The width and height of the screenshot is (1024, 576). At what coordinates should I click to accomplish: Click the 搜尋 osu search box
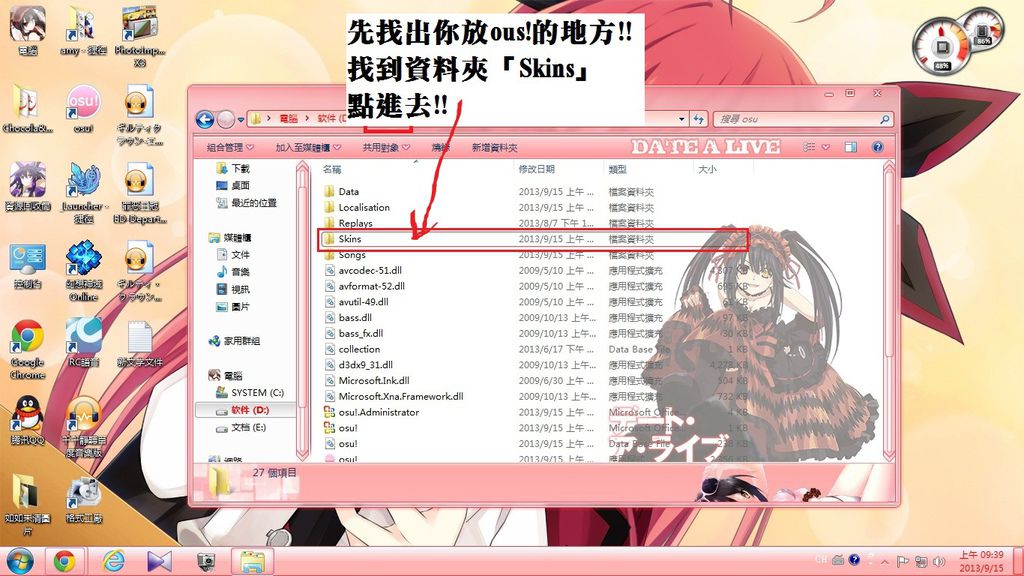802,119
